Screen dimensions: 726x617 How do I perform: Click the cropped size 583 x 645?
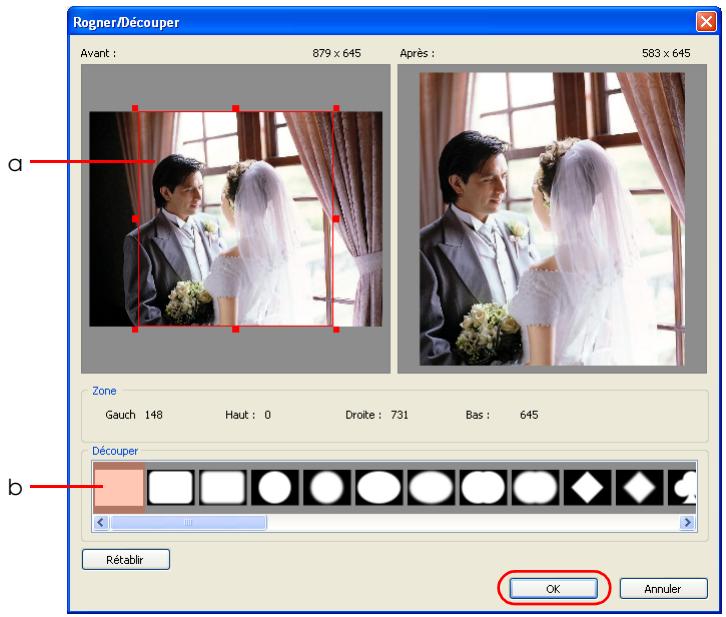(666, 53)
